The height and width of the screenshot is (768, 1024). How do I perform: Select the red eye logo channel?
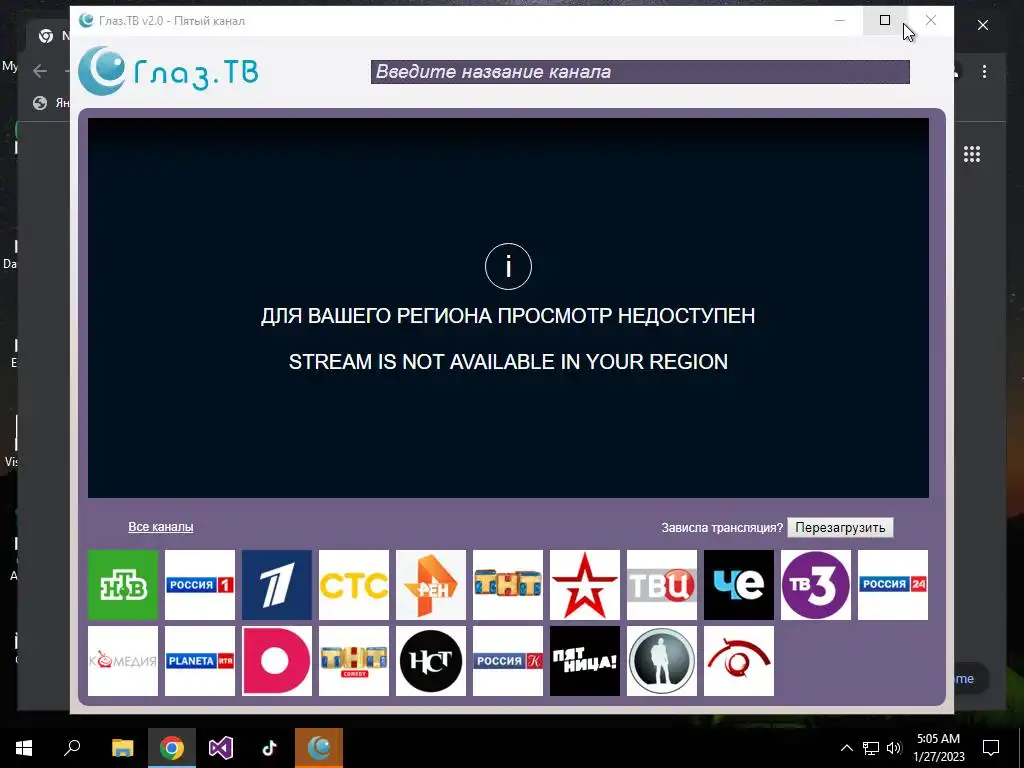(x=739, y=661)
